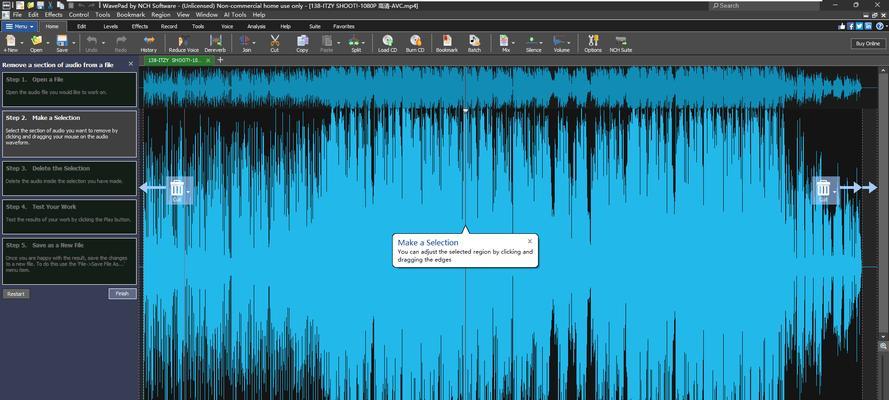Close the 138-ITZY file tab

pyautogui.click(x=208, y=59)
